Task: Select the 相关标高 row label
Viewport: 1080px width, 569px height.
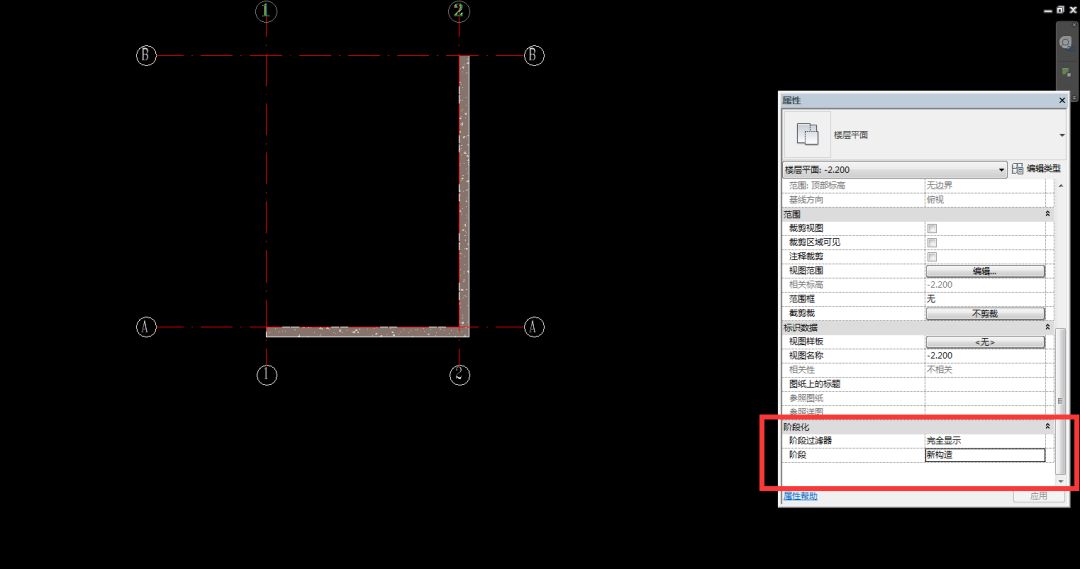Action: 806,284
